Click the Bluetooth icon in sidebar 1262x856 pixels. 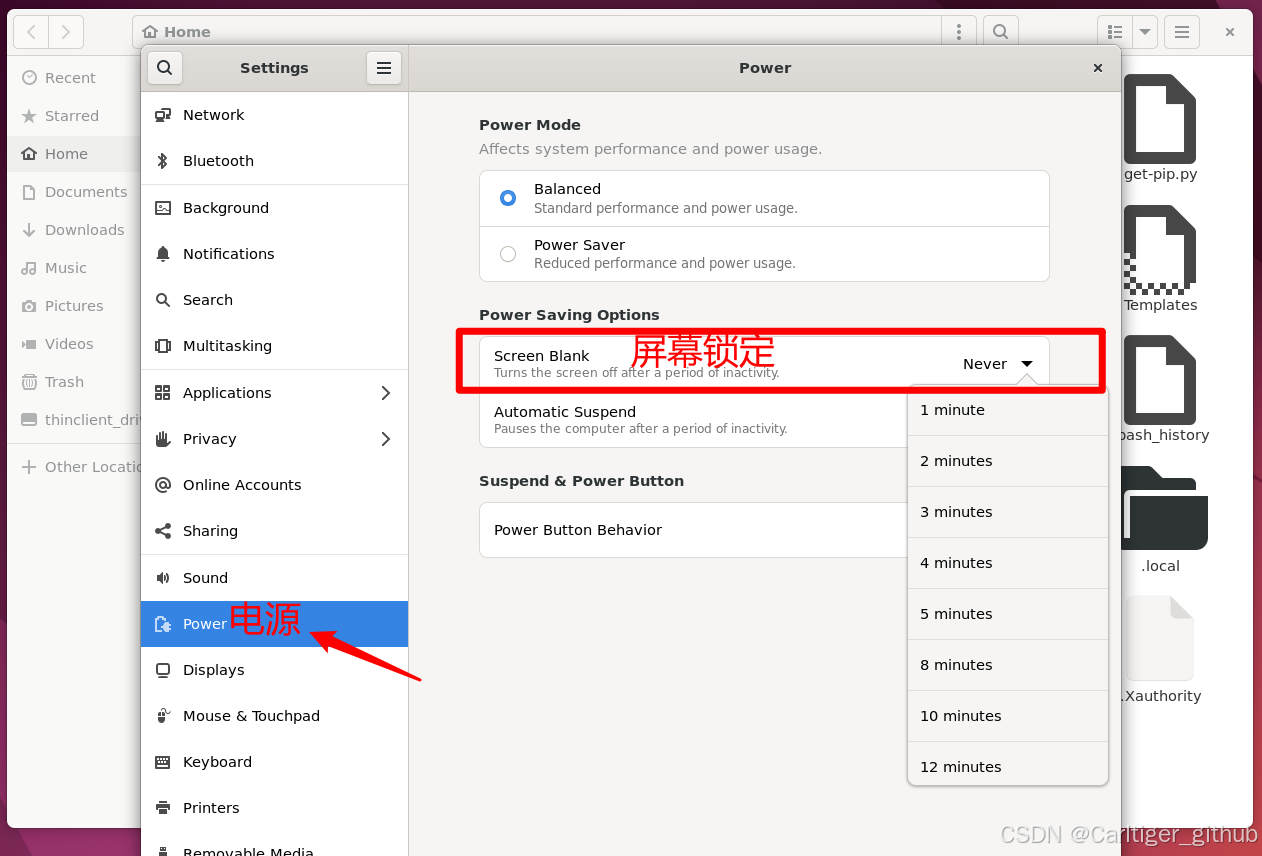[163, 161]
